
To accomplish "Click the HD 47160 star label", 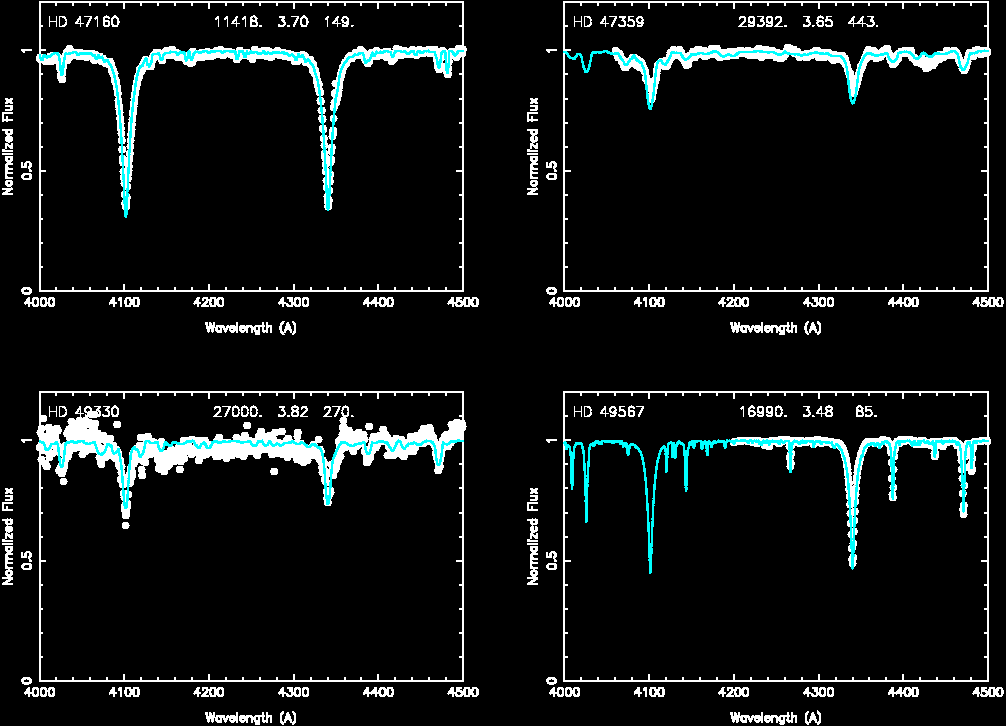I will 84,21.
